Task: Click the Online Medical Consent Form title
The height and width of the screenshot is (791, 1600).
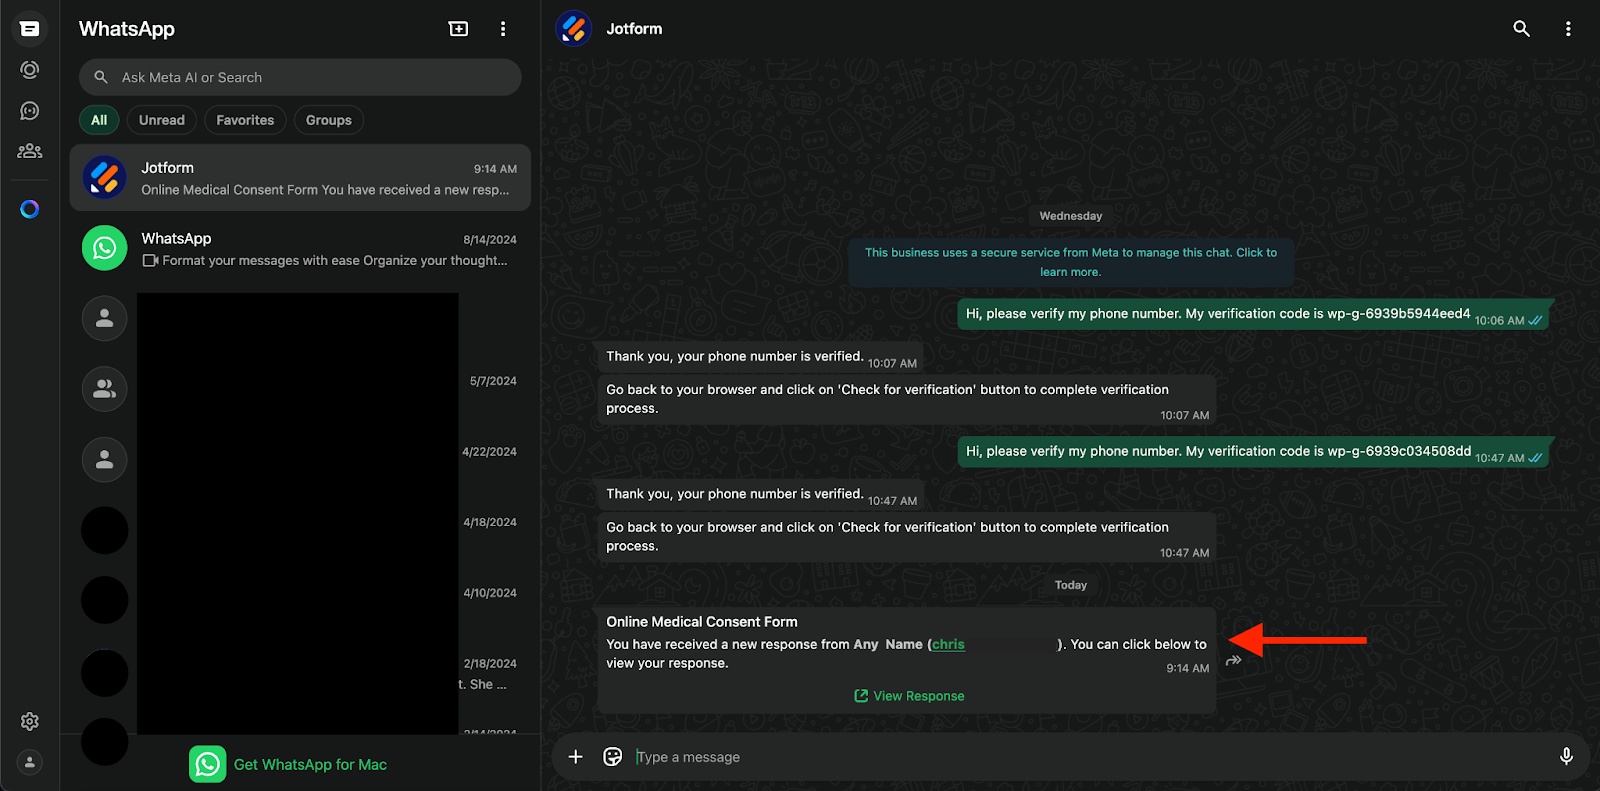Action: 702,622
